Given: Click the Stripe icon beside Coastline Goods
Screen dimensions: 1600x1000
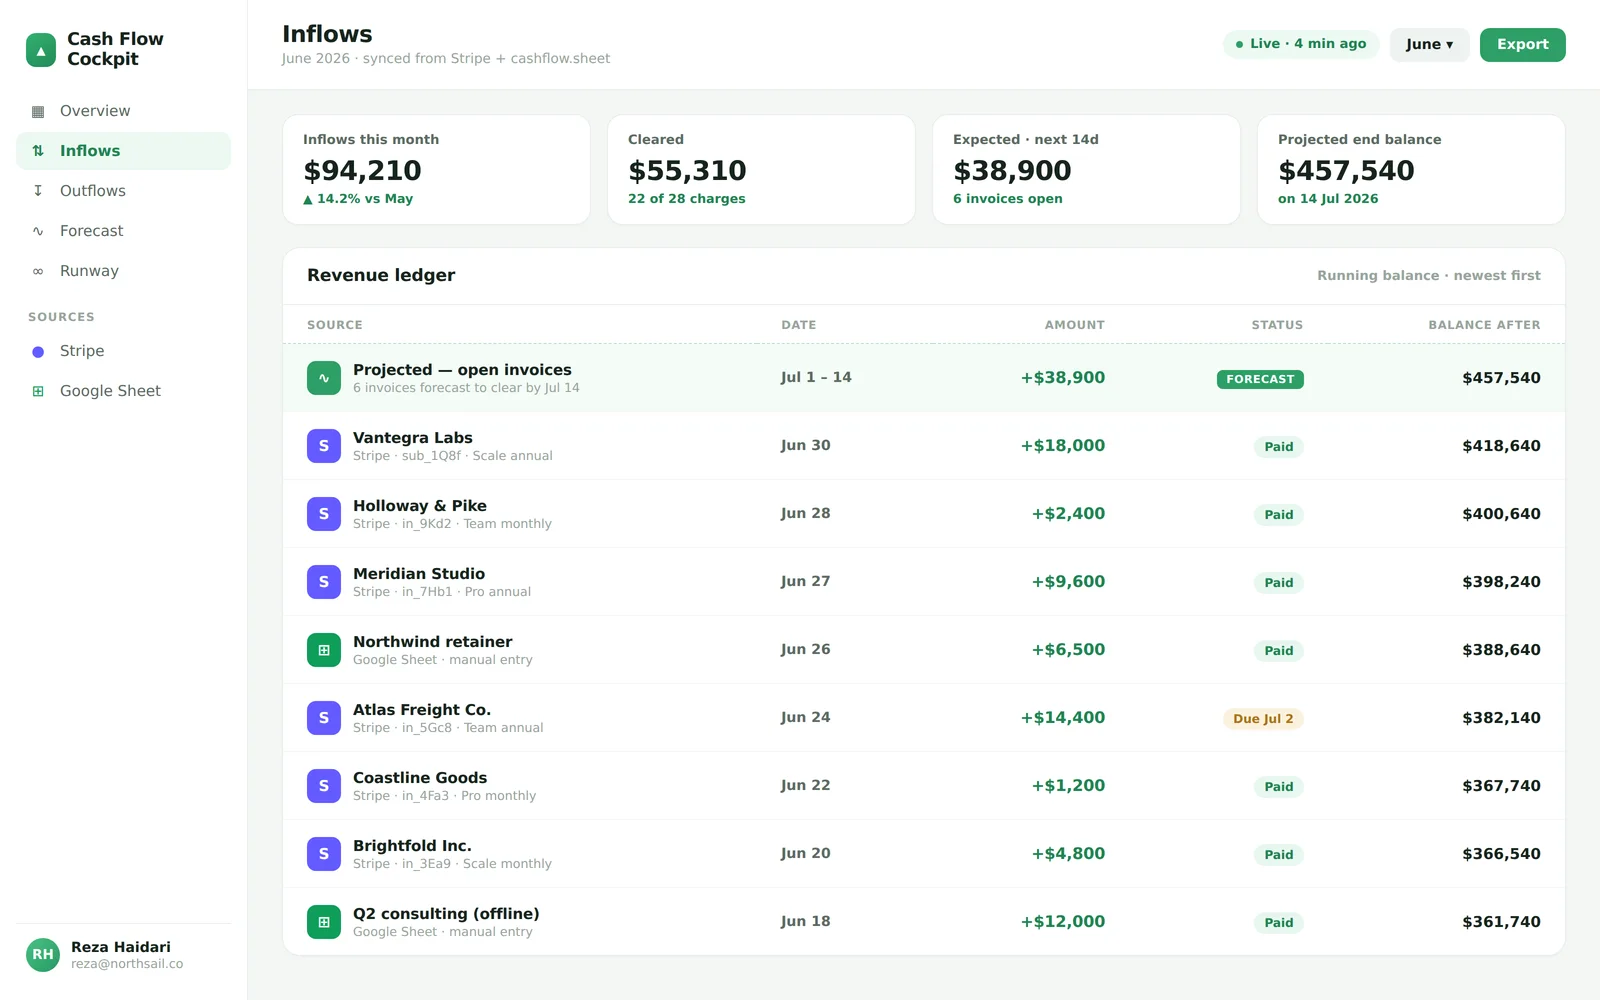Looking at the screenshot, I should point(324,786).
